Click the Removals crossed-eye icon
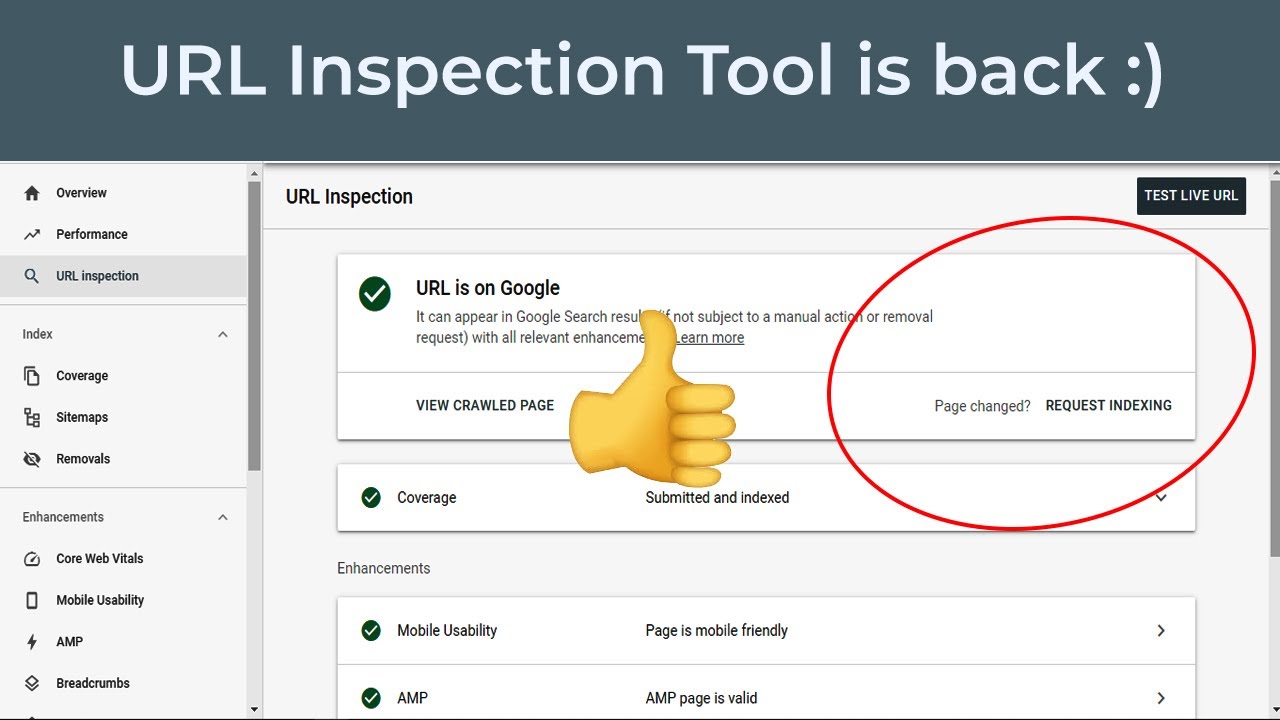This screenshot has width=1280, height=720. [32, 459]
